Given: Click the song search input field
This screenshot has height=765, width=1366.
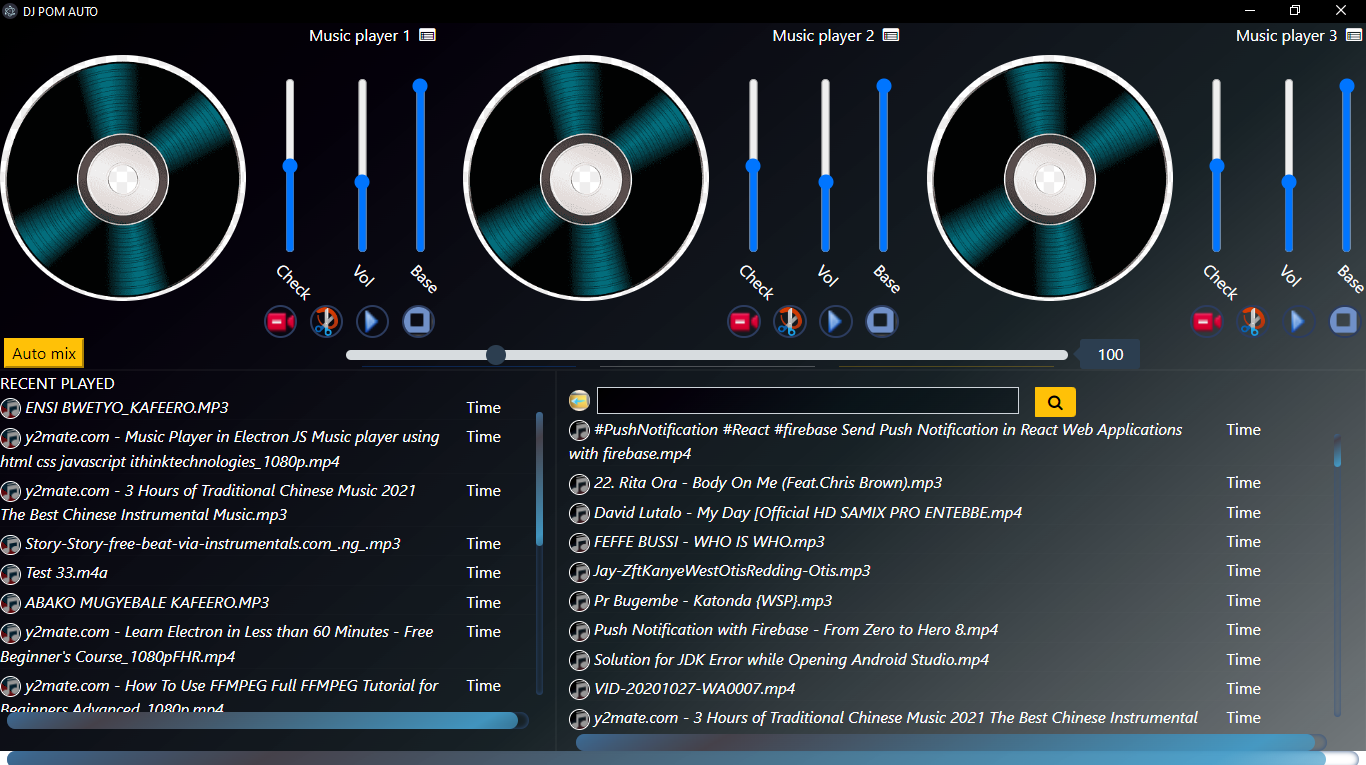Looking at the screenshot, I should point(807,401).
